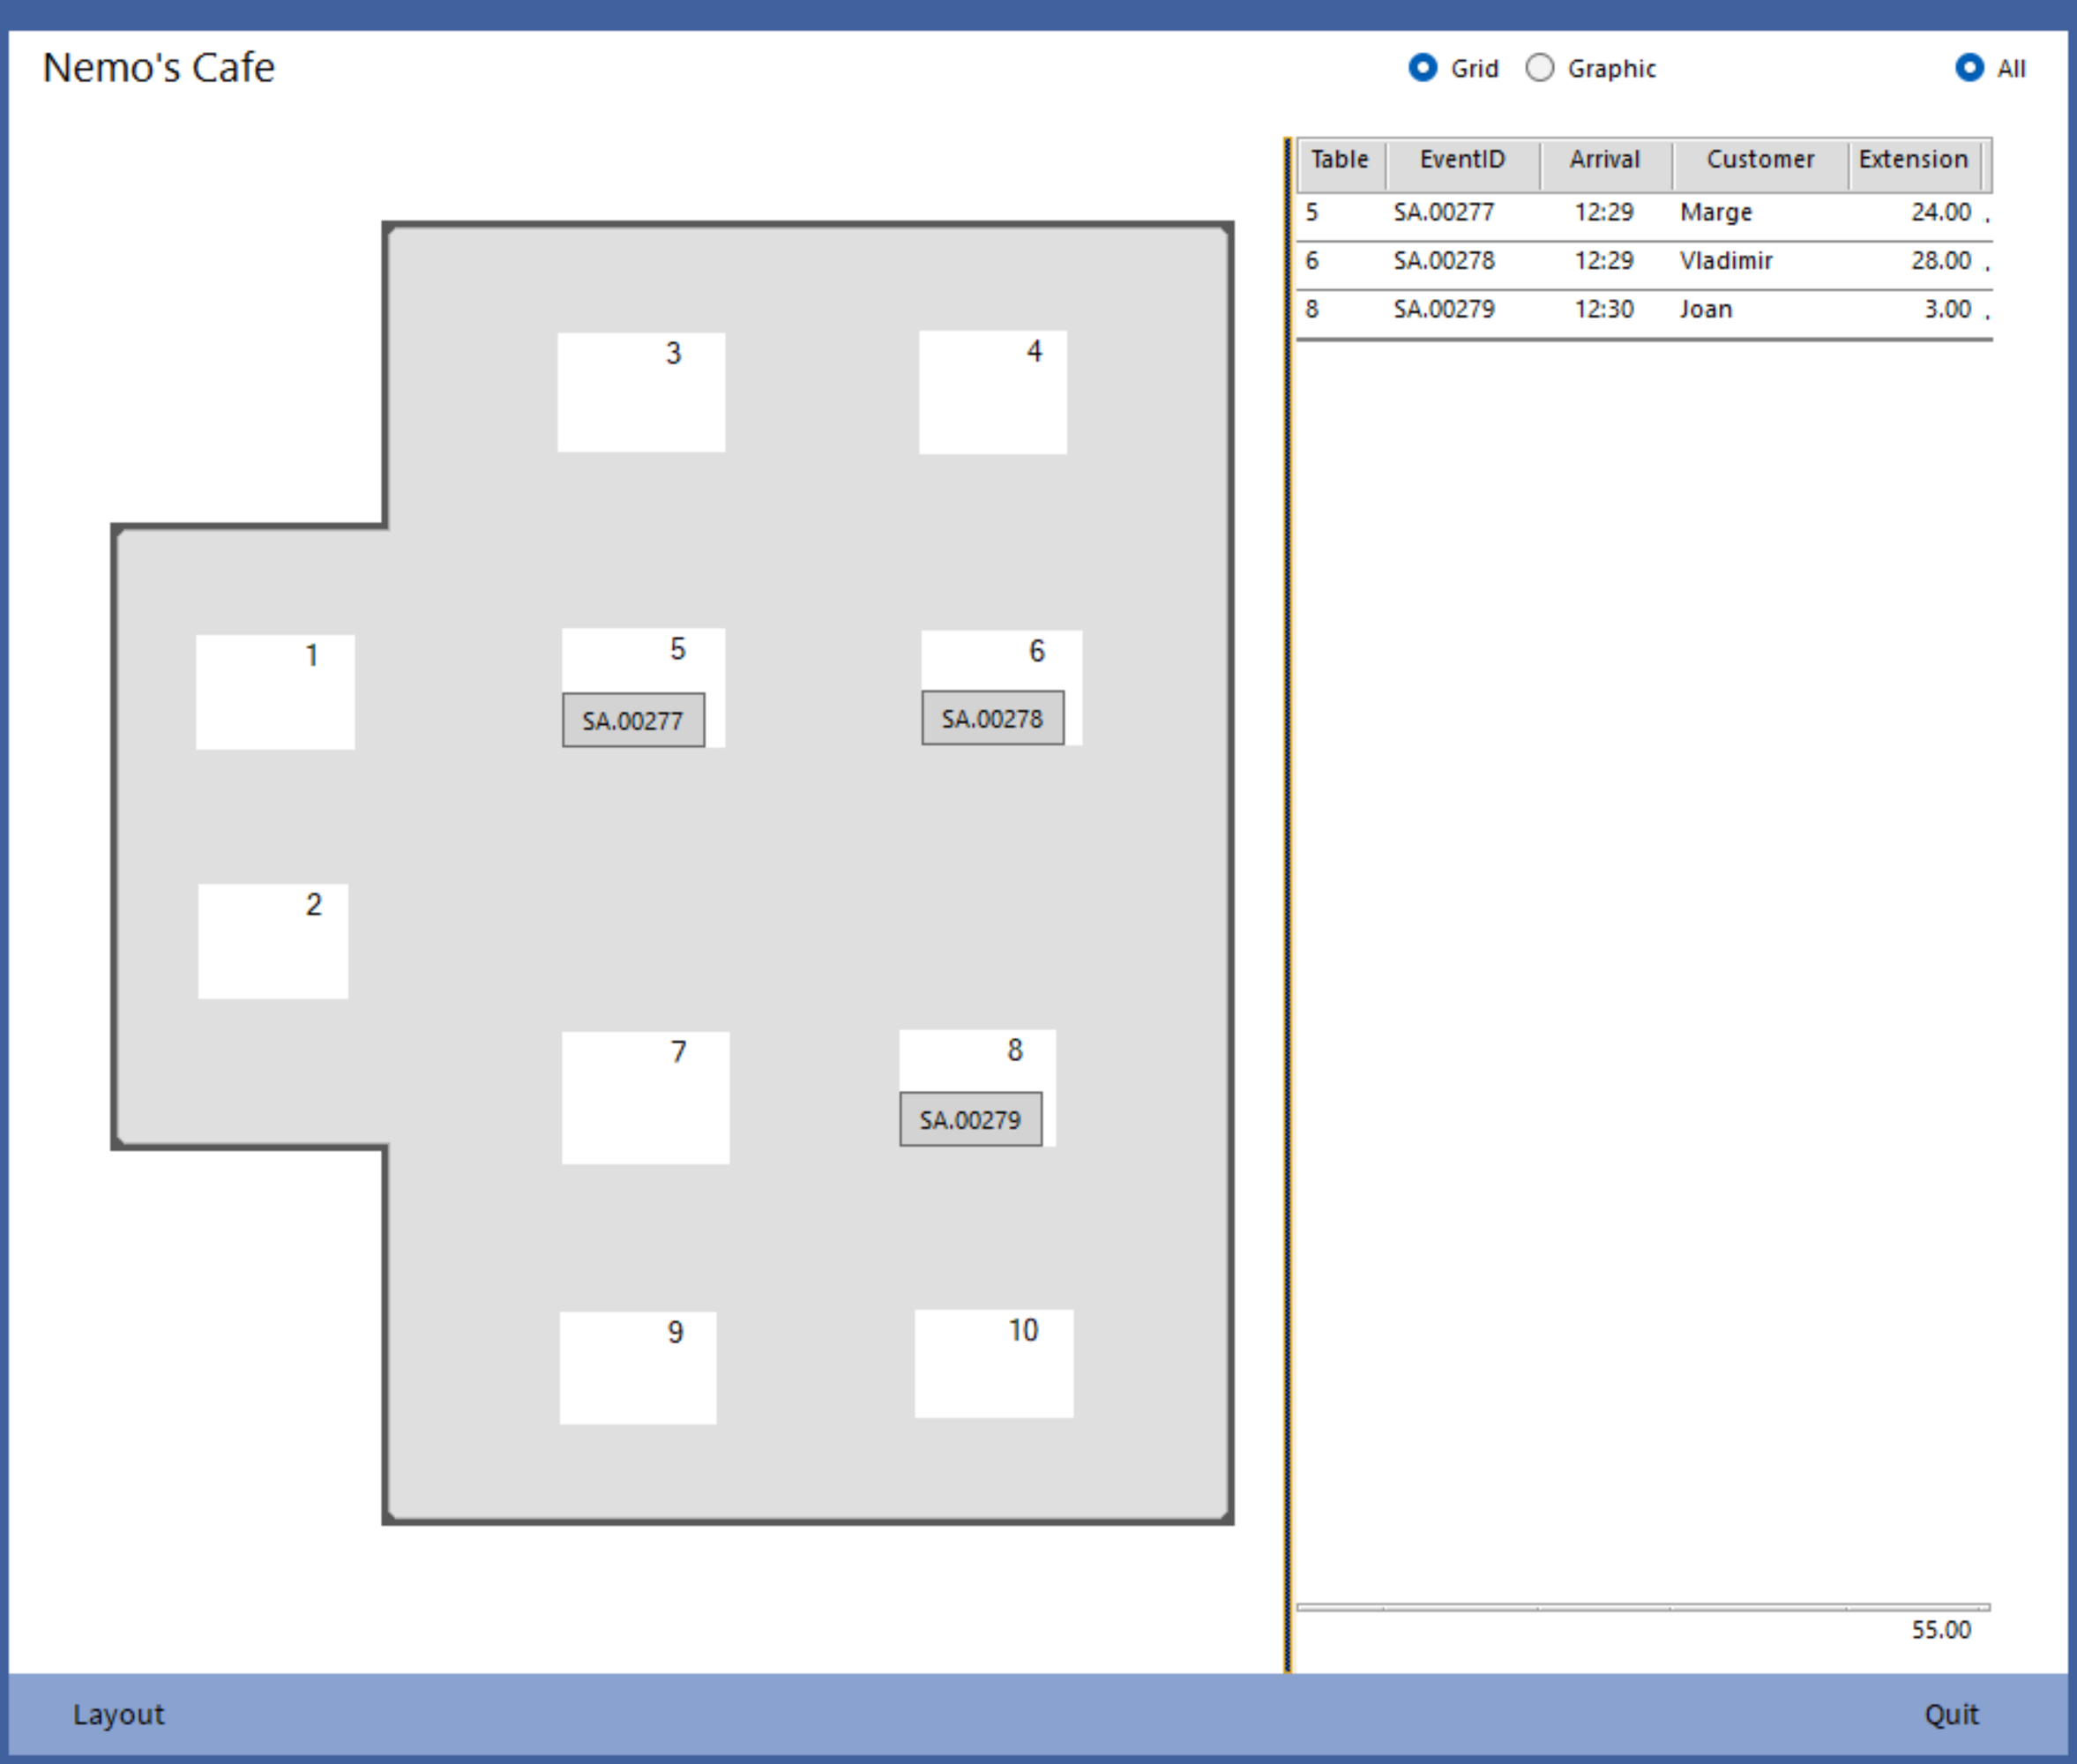Select the Vladimir row in grid
Image resolution: width=2077 pixels, height=1764 pixels.
(x=1644, y=262)
